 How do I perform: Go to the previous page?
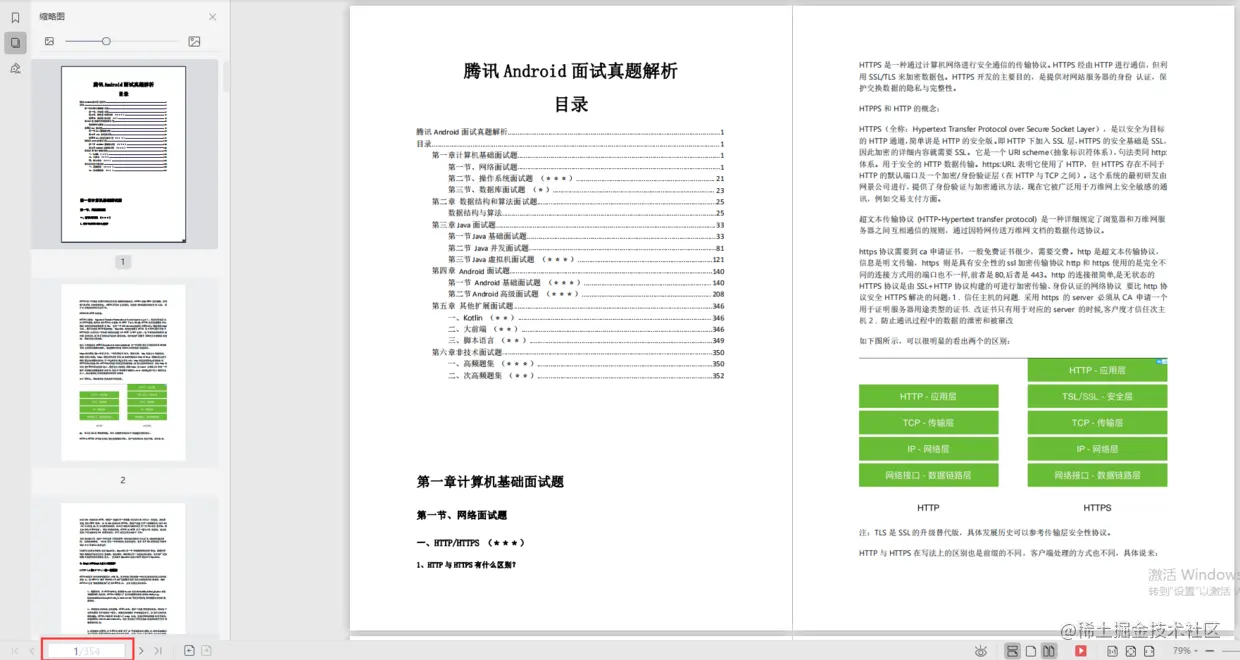coord(32,651)
